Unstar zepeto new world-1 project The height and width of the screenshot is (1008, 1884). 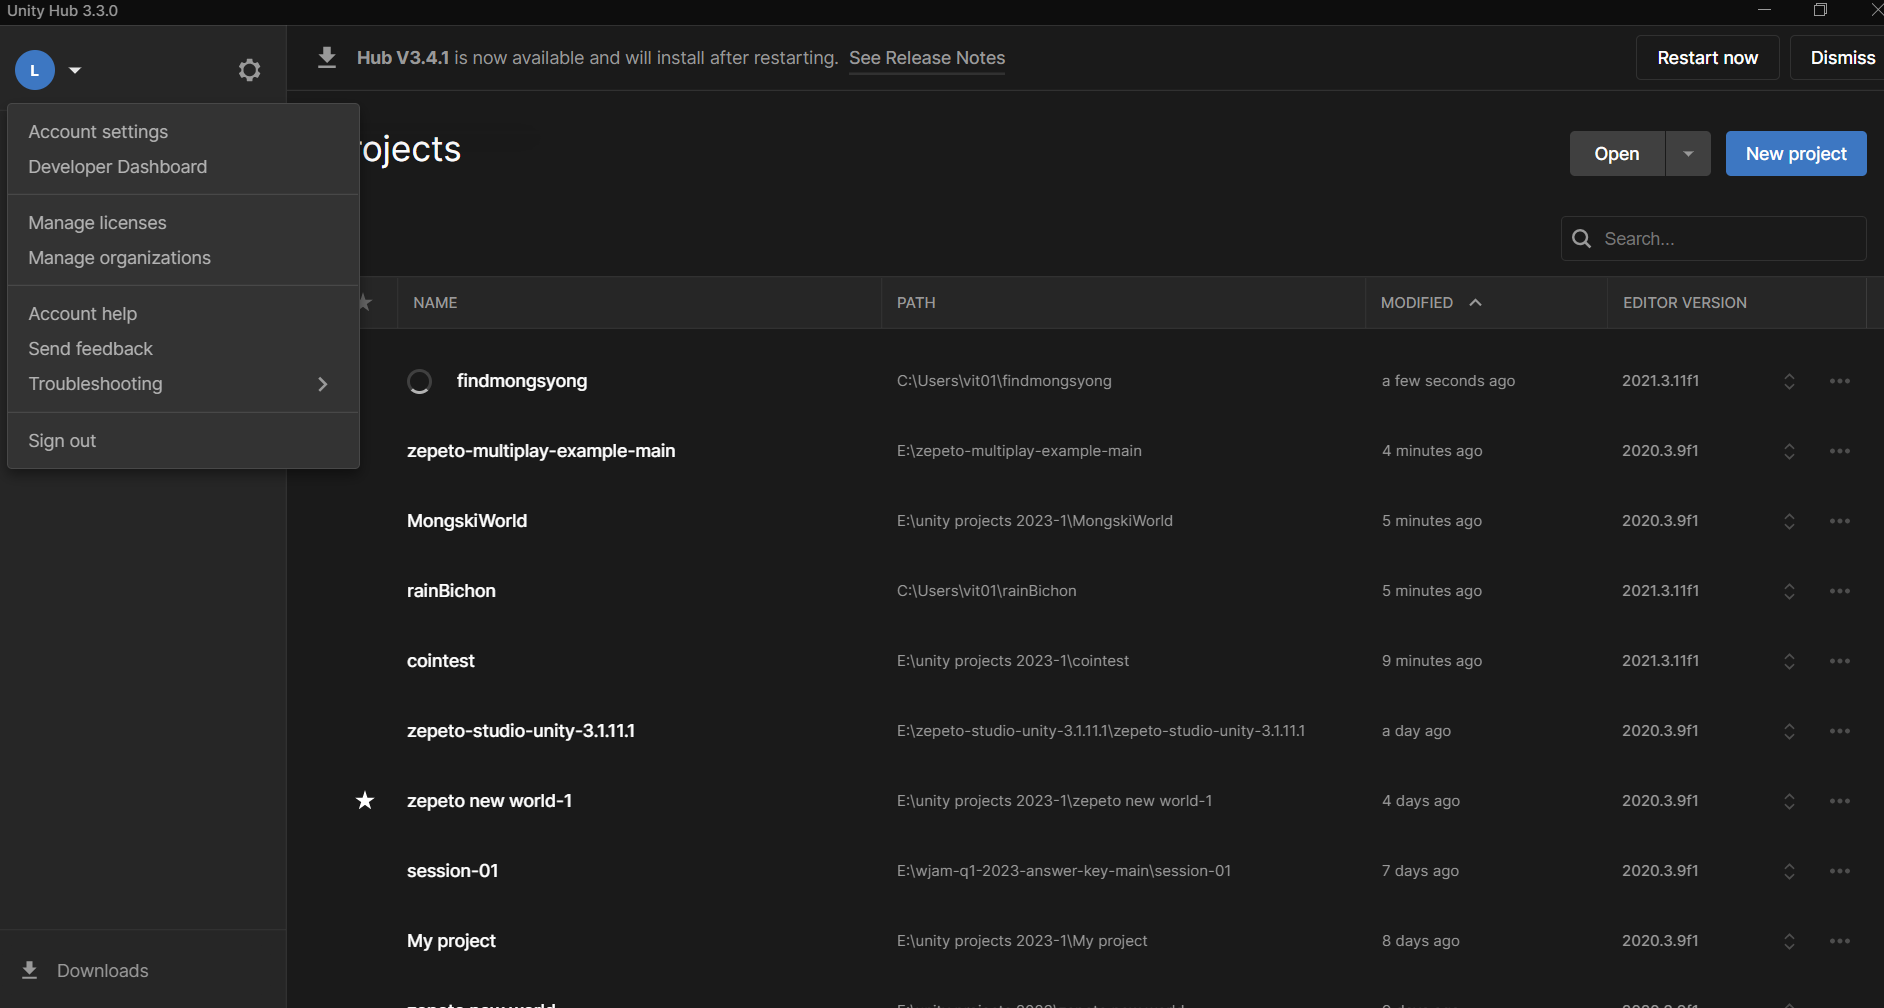click(365, 800)
